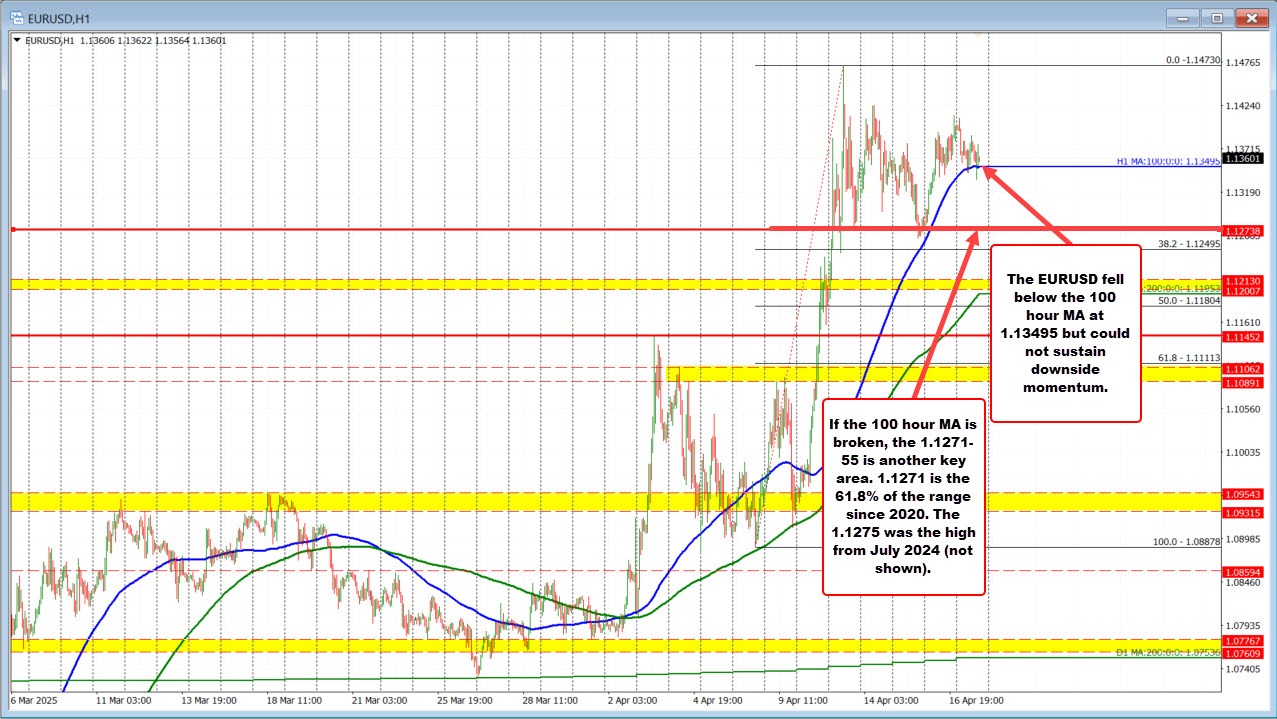
Task: Click the chart symbol icon in the title bar
Action: (x=14, y=17)
